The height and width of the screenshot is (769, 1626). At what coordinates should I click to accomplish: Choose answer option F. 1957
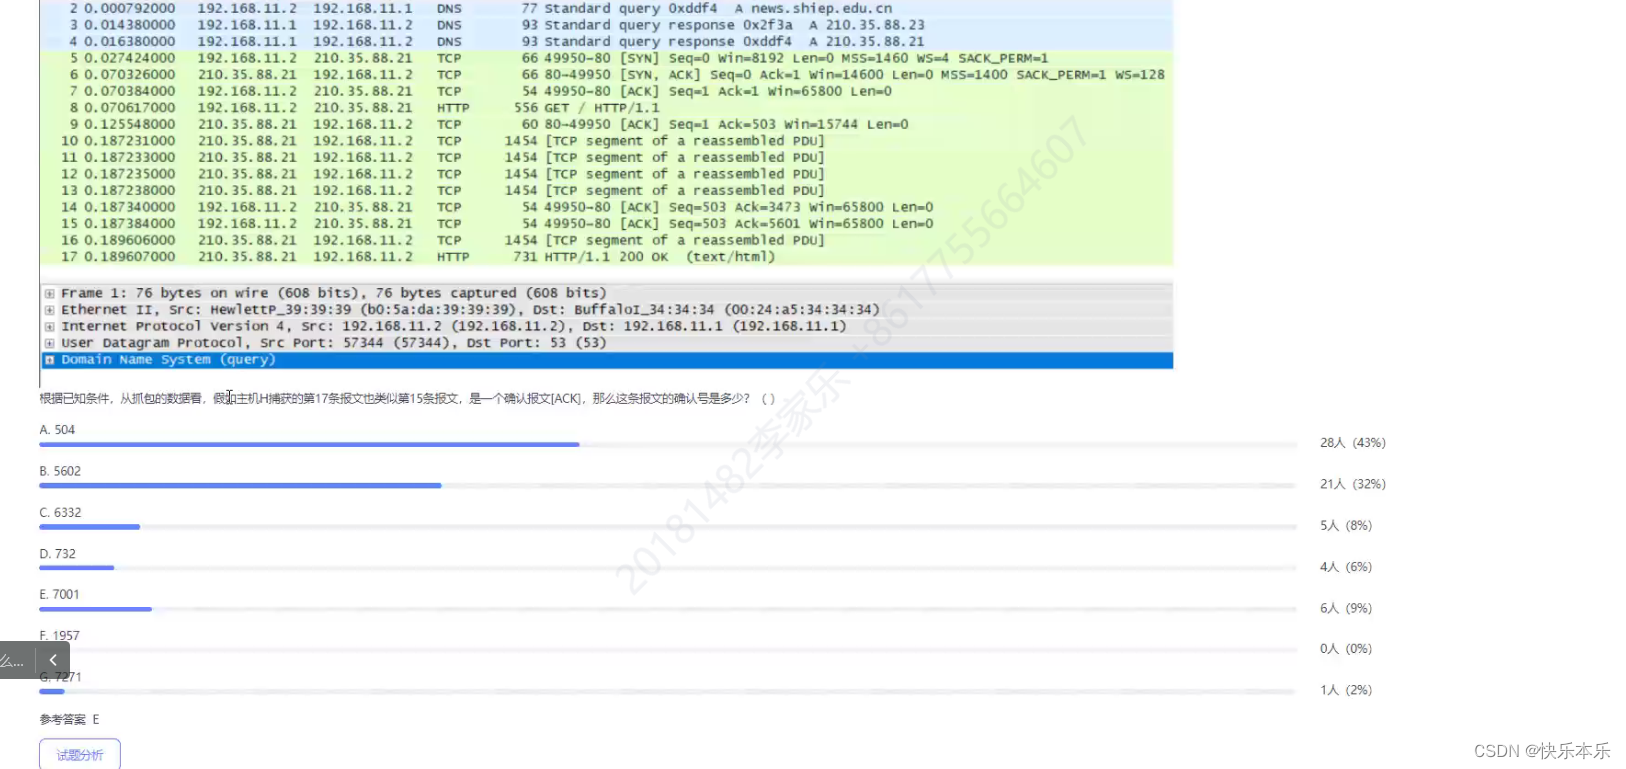pyautogui.click(x=59, y=635)
